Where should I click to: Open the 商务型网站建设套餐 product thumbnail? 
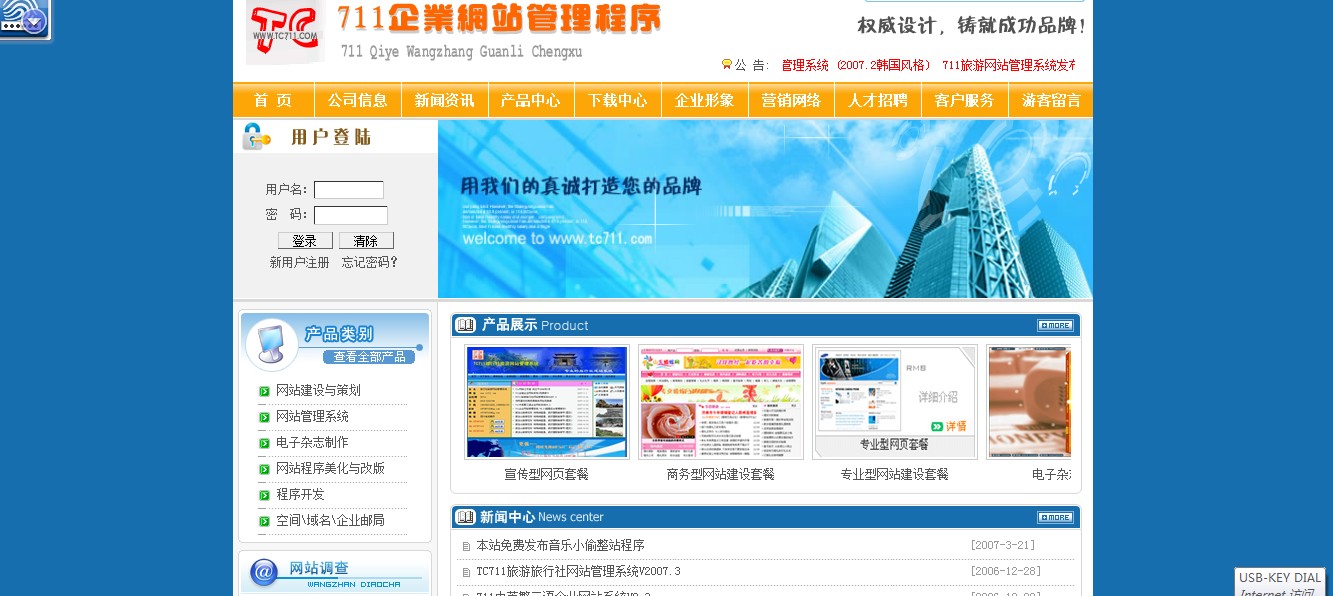pos(721,402)
